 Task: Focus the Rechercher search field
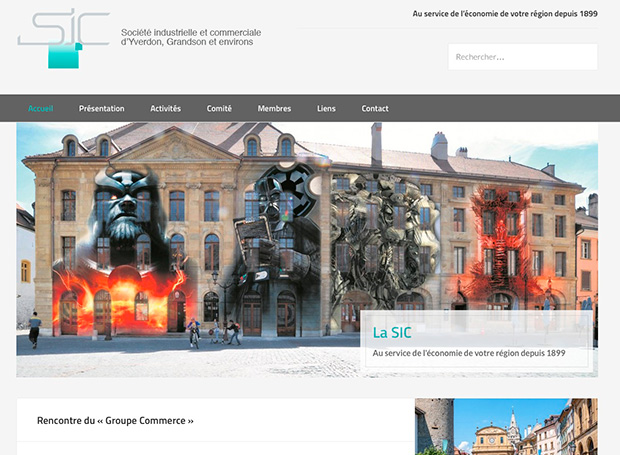pyautogui.click(x=523, y=57)
